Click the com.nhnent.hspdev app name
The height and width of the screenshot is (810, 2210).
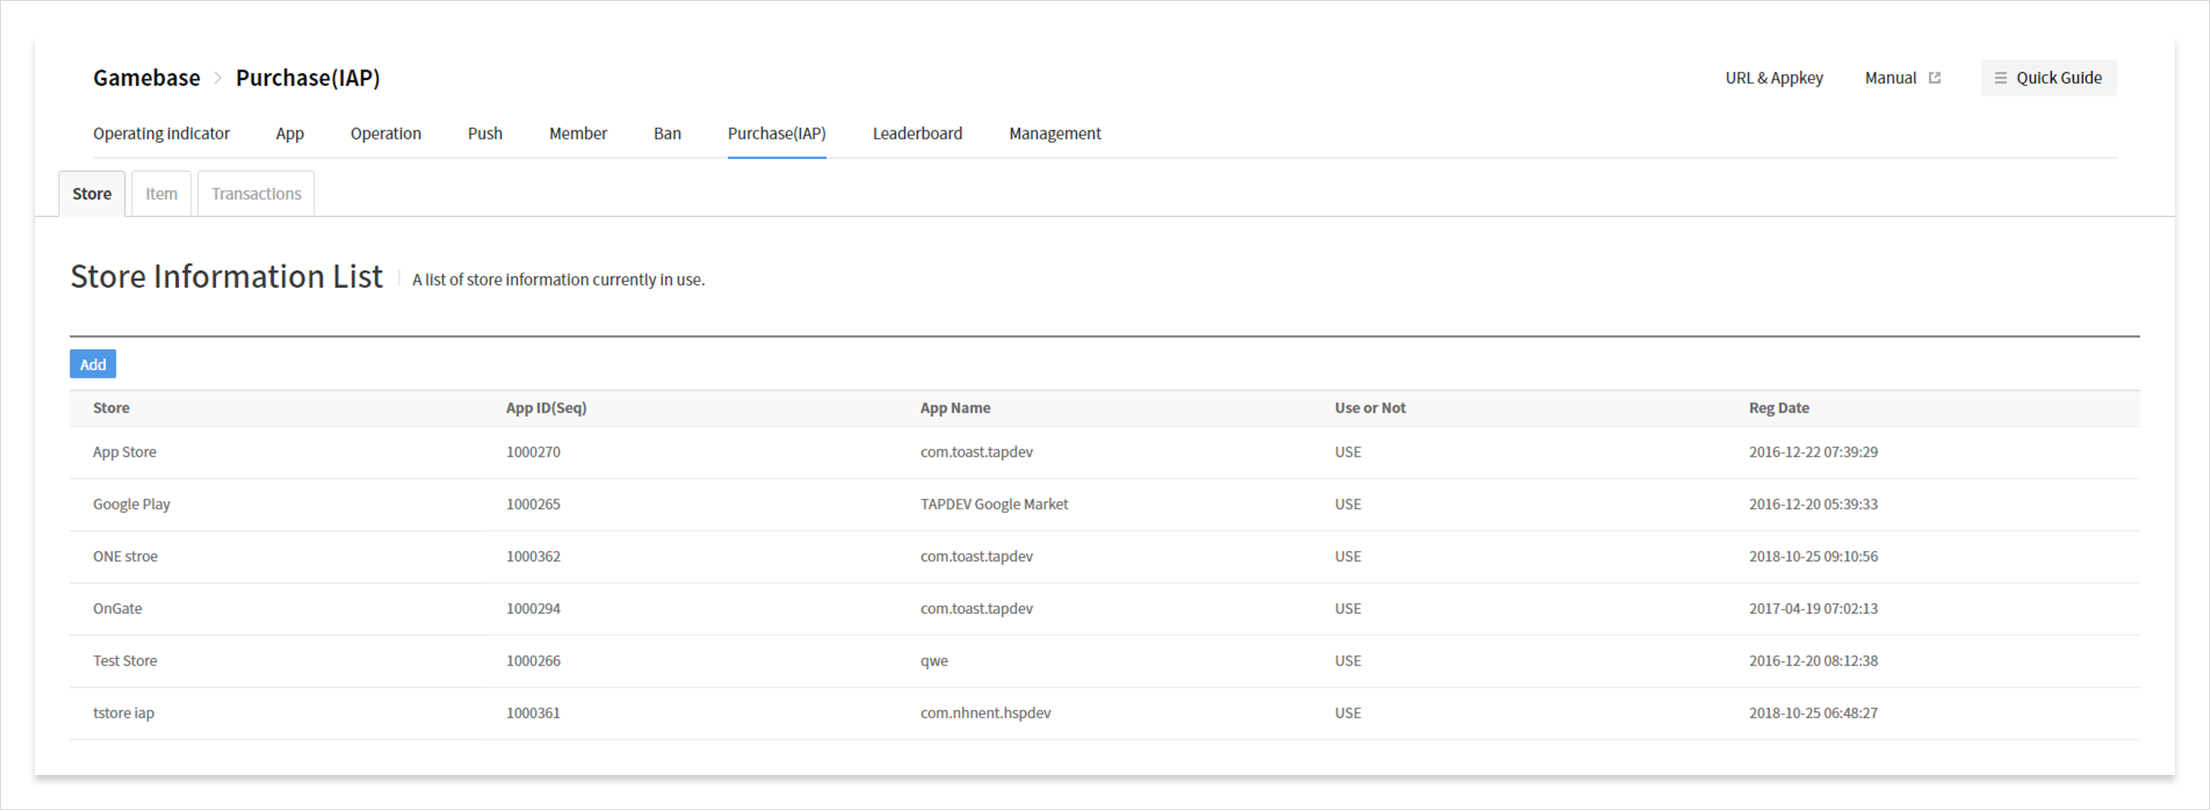985,713
